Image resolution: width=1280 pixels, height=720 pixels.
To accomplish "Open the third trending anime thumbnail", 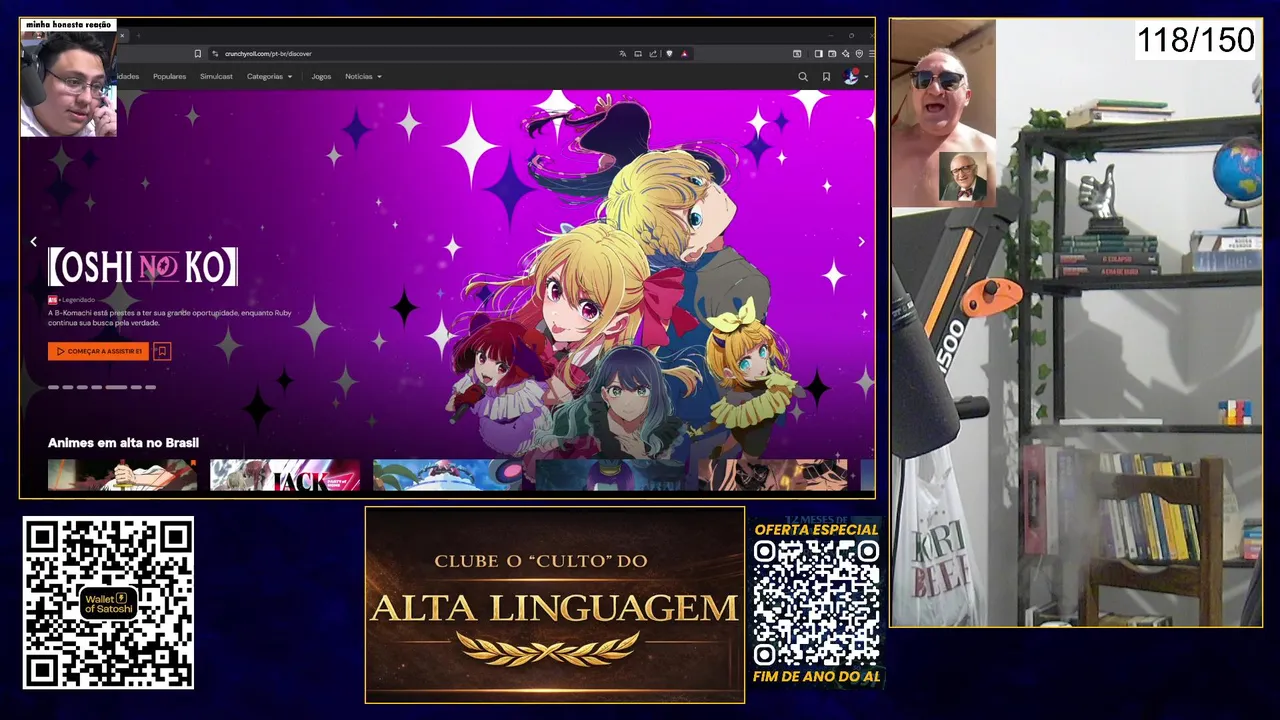I will tap(447, 475).
